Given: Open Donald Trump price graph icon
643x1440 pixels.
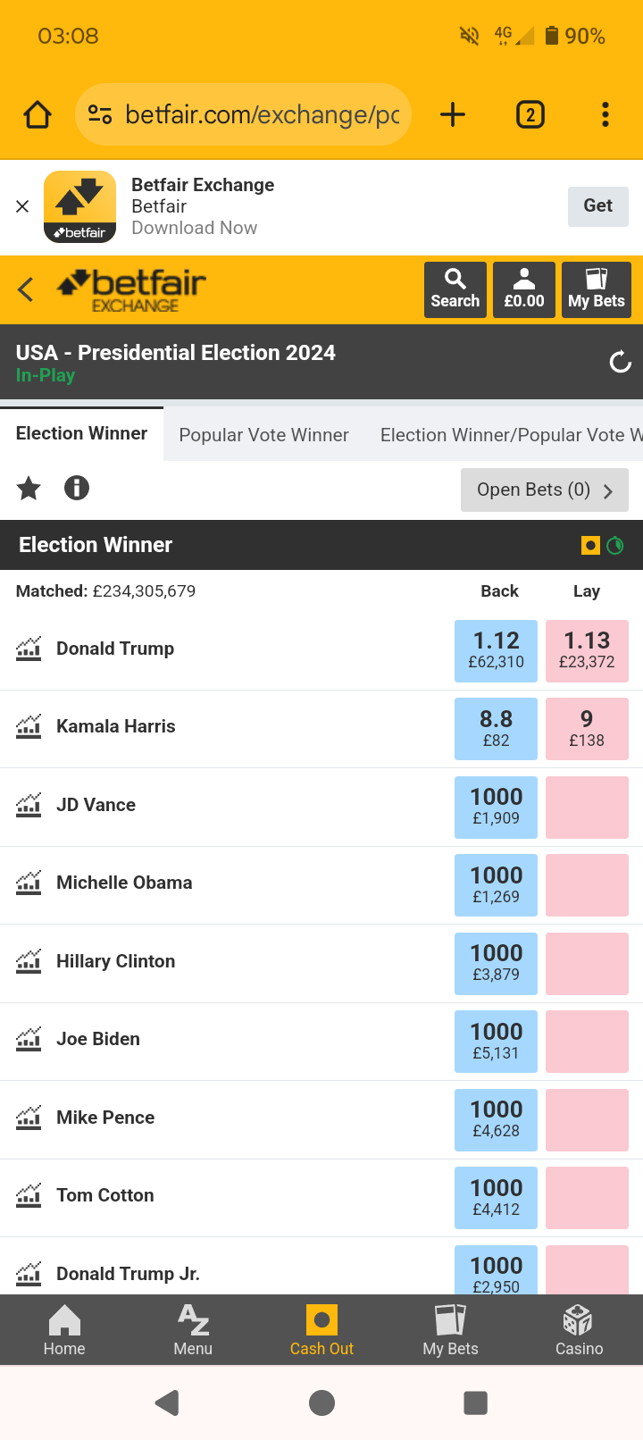Looking at the screenshot, I should 29,649.
